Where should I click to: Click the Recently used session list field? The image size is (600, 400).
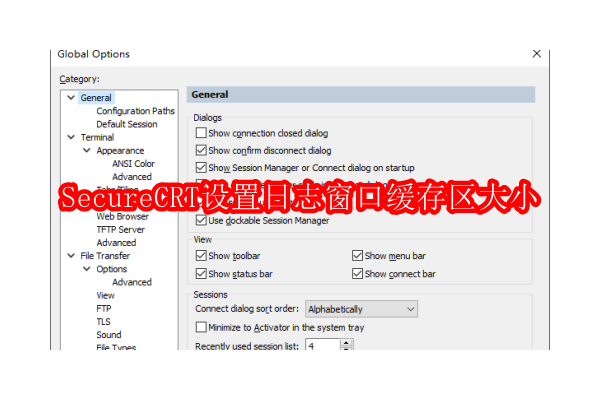(x=323, y=346)
